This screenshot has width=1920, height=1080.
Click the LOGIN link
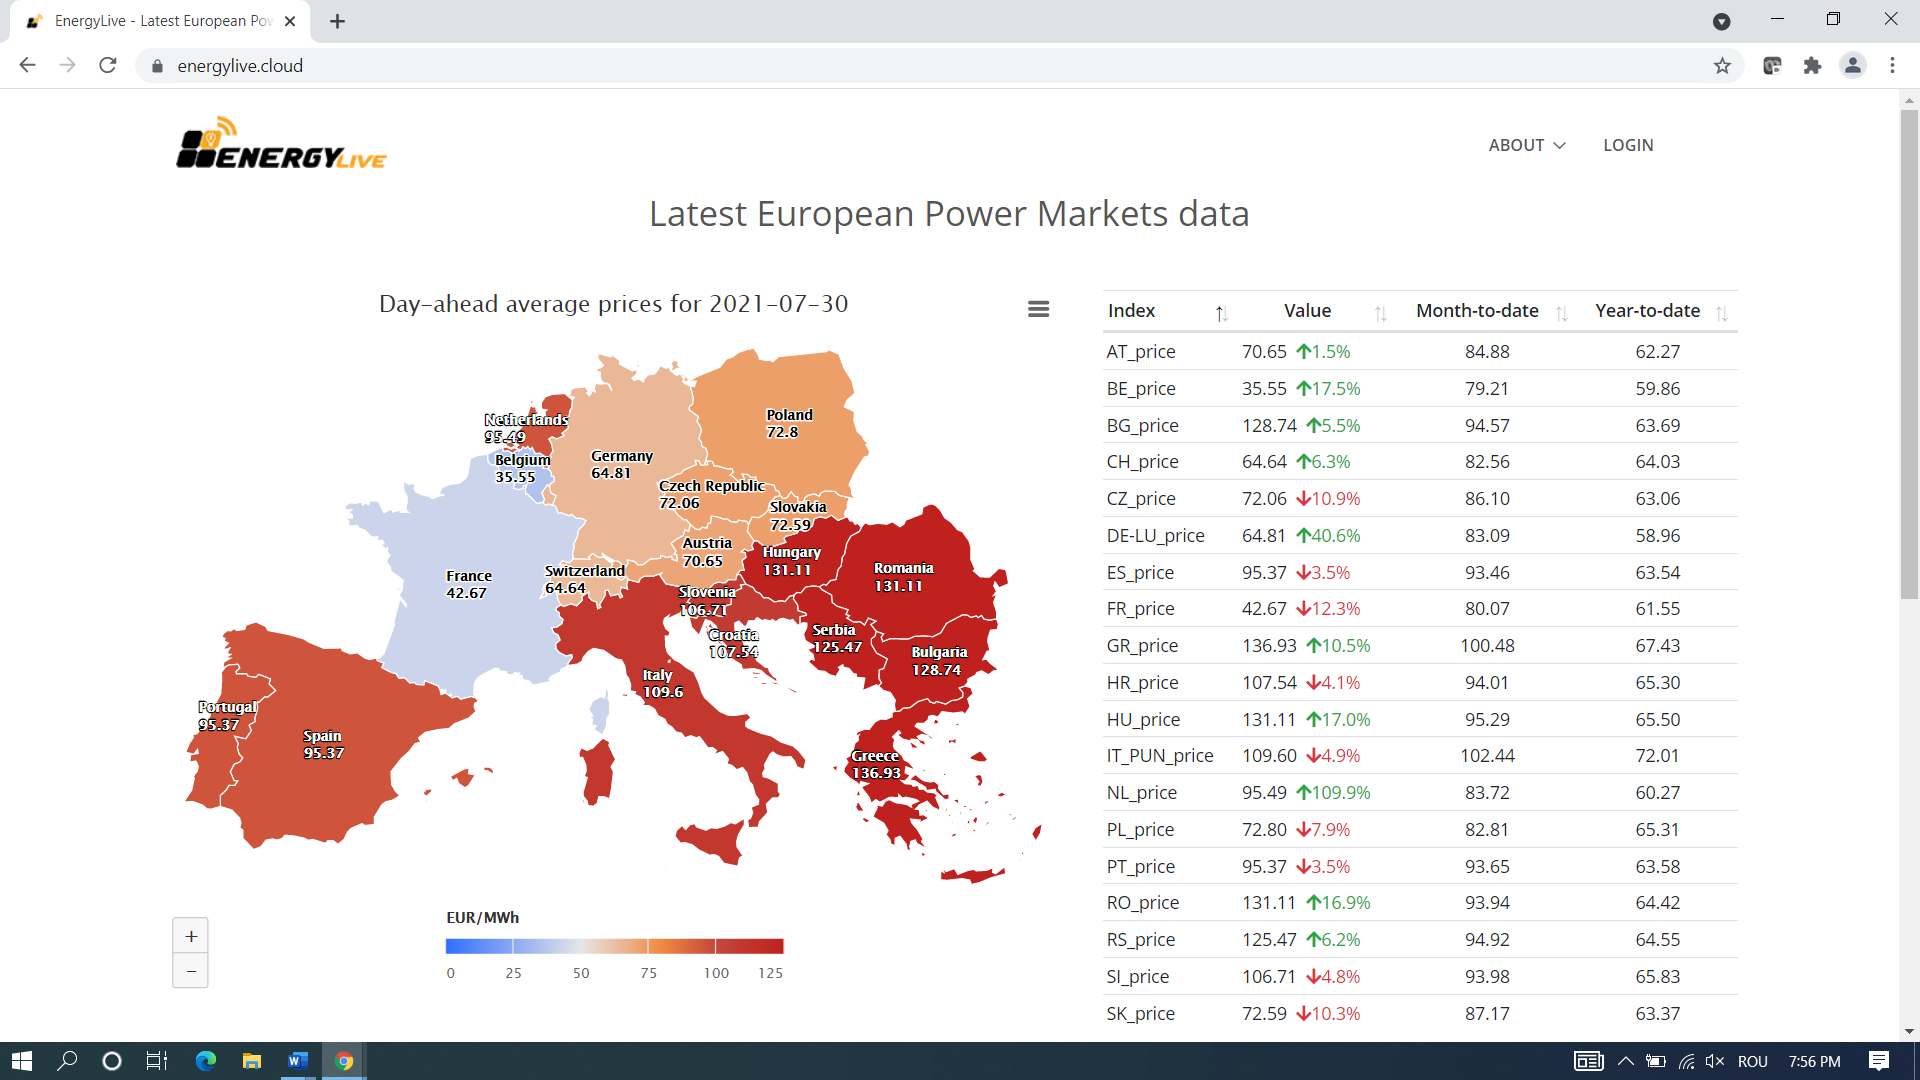[x=1628, y=145]
